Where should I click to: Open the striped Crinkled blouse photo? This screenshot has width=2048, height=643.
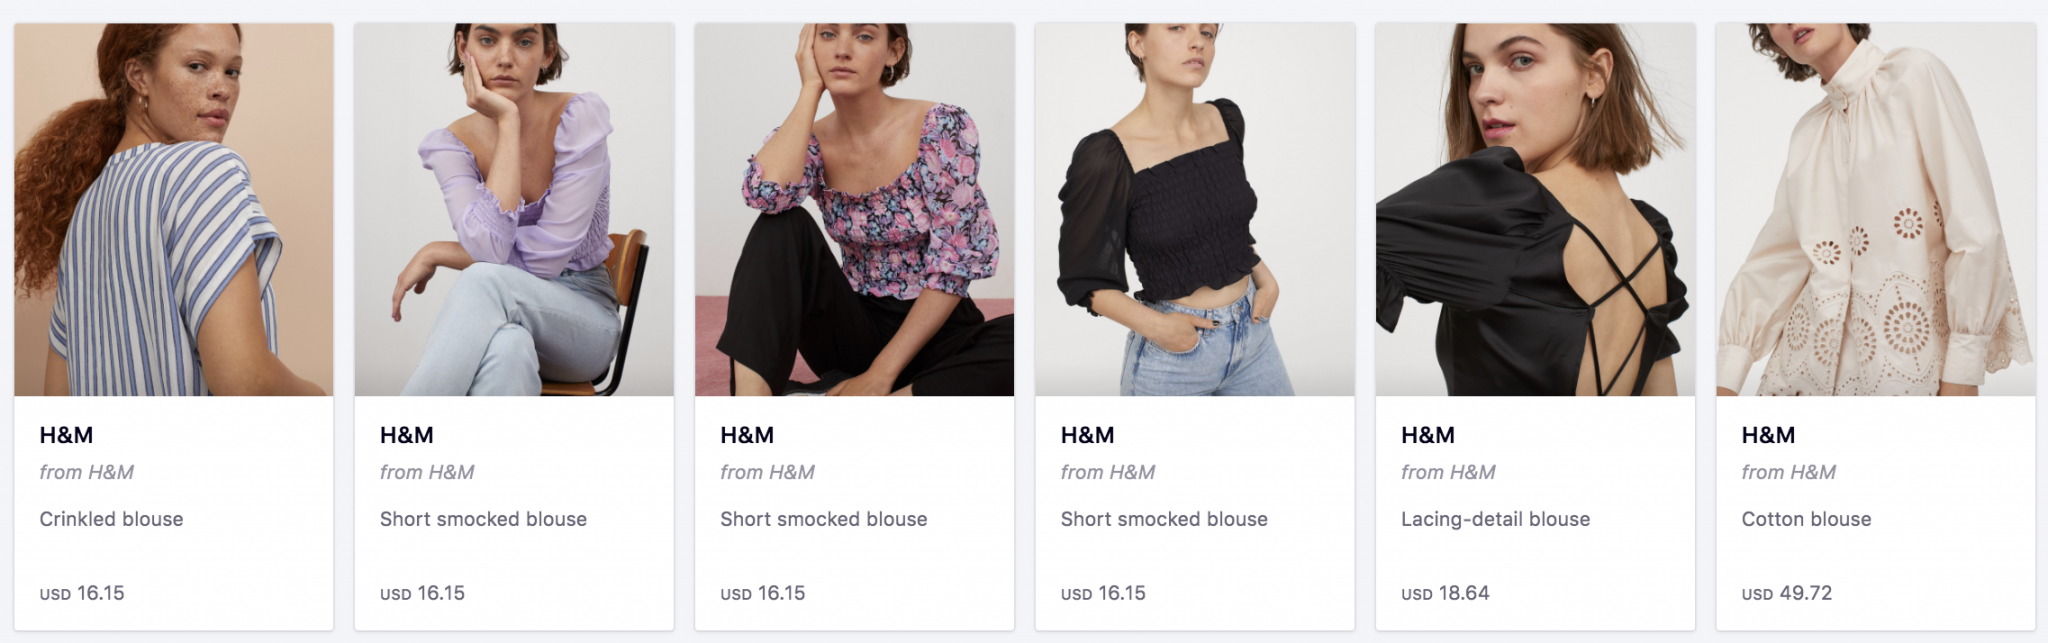tap(174, 210)
